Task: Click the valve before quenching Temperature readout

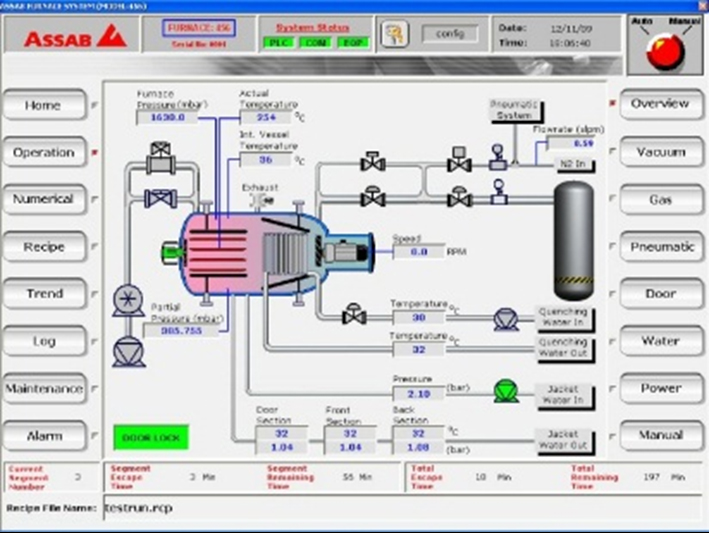Action: click(x=353, y=316)
